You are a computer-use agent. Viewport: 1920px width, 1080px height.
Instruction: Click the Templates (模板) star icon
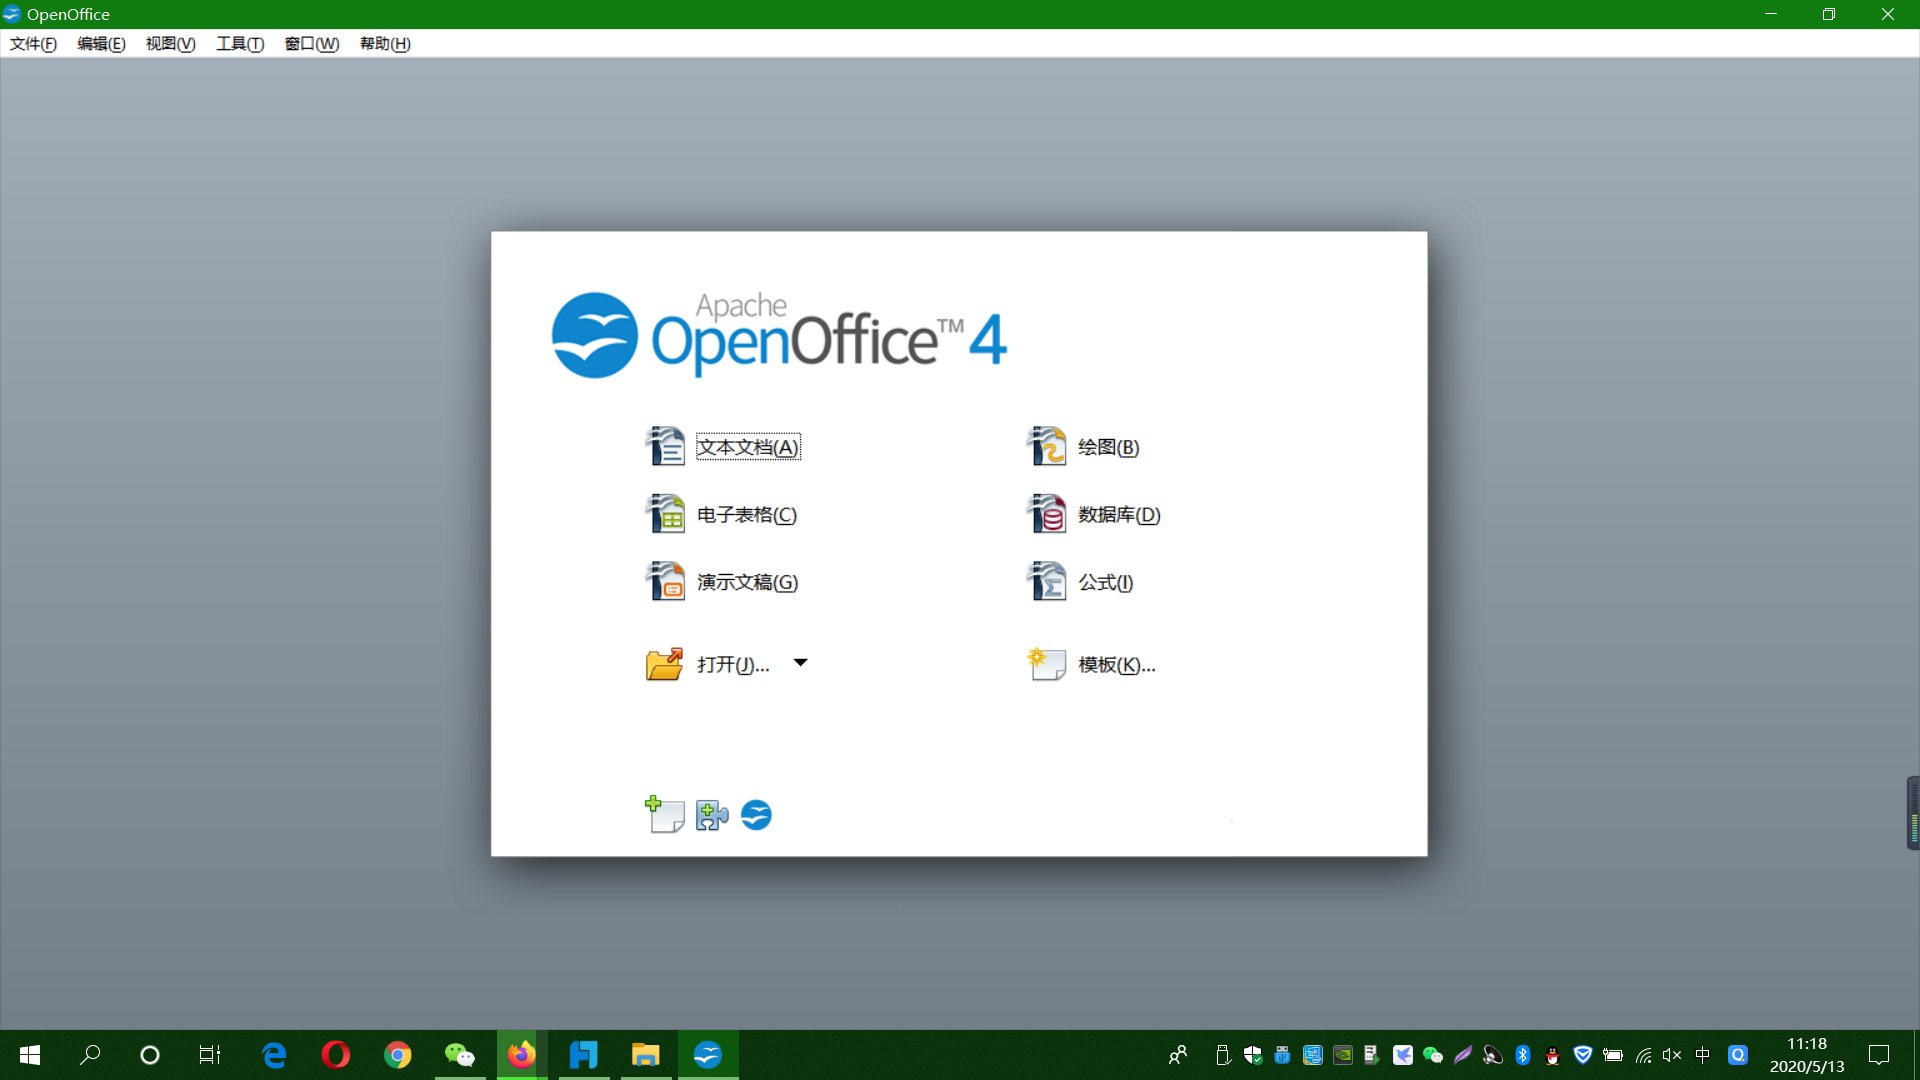pos(1046,663)
